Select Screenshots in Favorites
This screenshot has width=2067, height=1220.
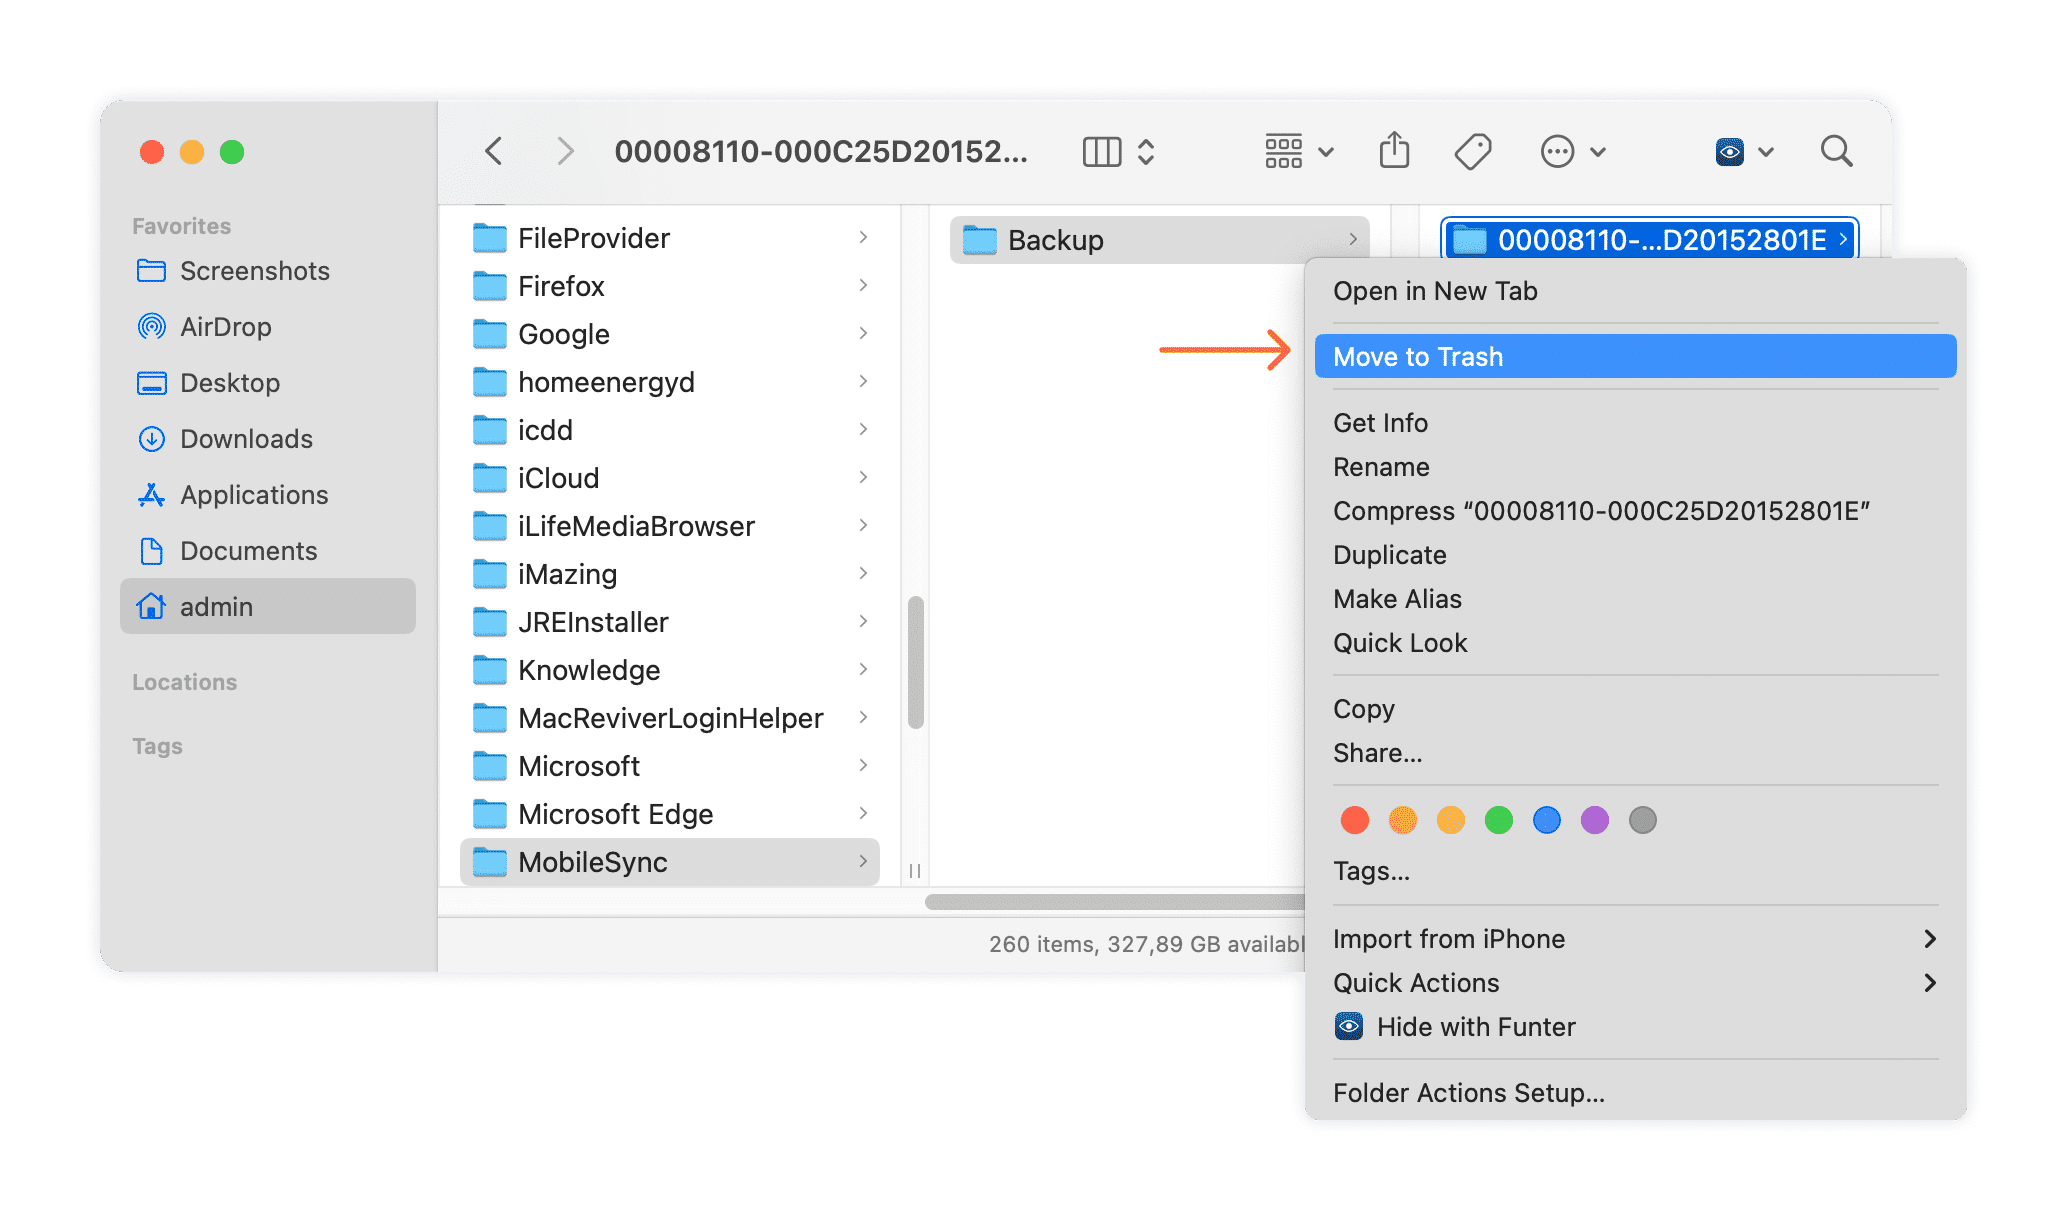point(255,271)
